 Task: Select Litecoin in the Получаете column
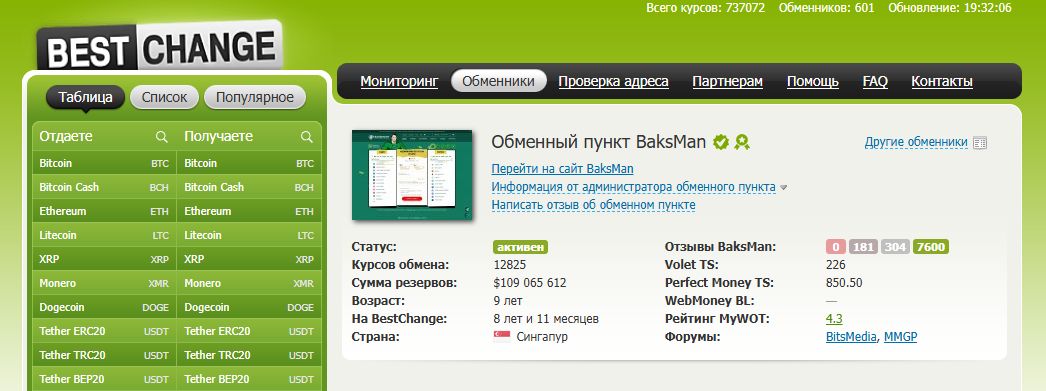click(249, 236)
